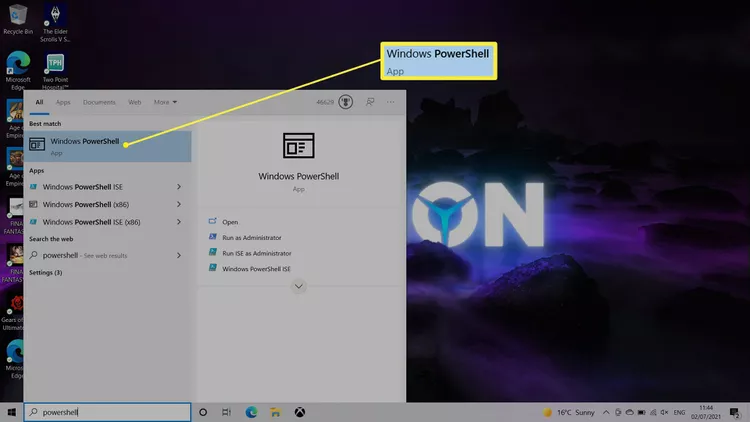The width and height of the screenshot is (750, 422).
Task: Click the weather 16°C Sunny widget
Action: 568,412
